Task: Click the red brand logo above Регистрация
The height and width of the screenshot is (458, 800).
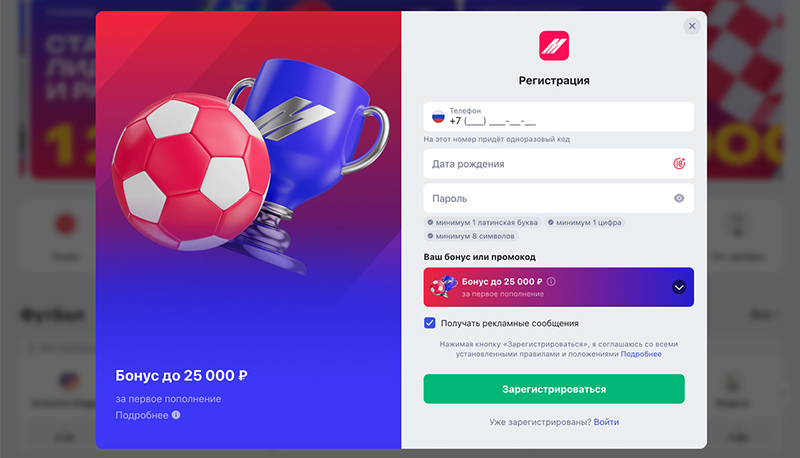Action: (x=554, y=46)
